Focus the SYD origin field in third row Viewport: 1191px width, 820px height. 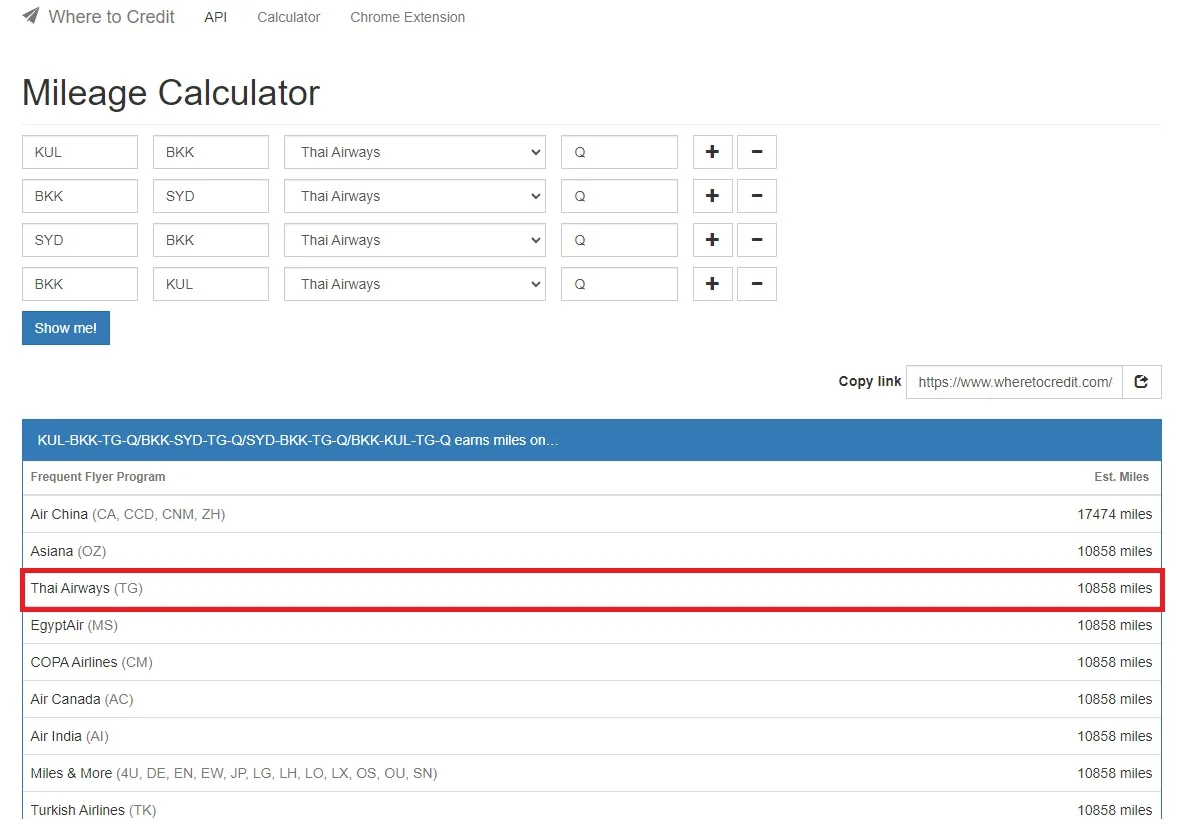coord(80,240)
